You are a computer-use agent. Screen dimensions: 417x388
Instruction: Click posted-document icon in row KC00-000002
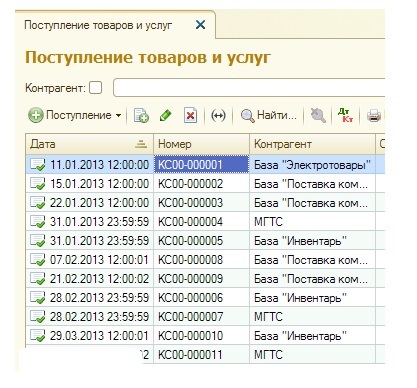pyautogui.click(x=37, y=184)
